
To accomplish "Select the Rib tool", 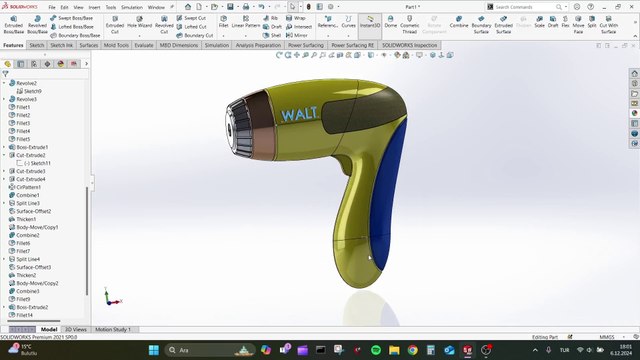I will click(x=270, y=18).
